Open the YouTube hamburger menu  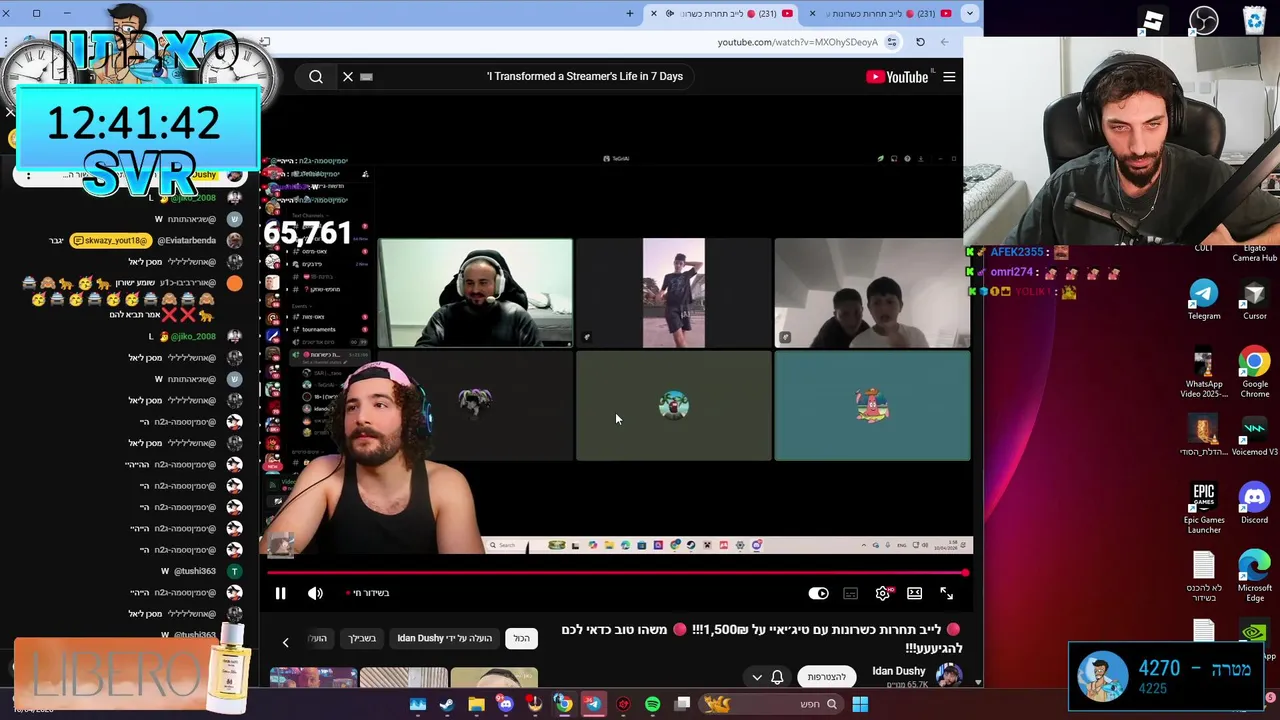pyautogui.click(x=949, y=77)
